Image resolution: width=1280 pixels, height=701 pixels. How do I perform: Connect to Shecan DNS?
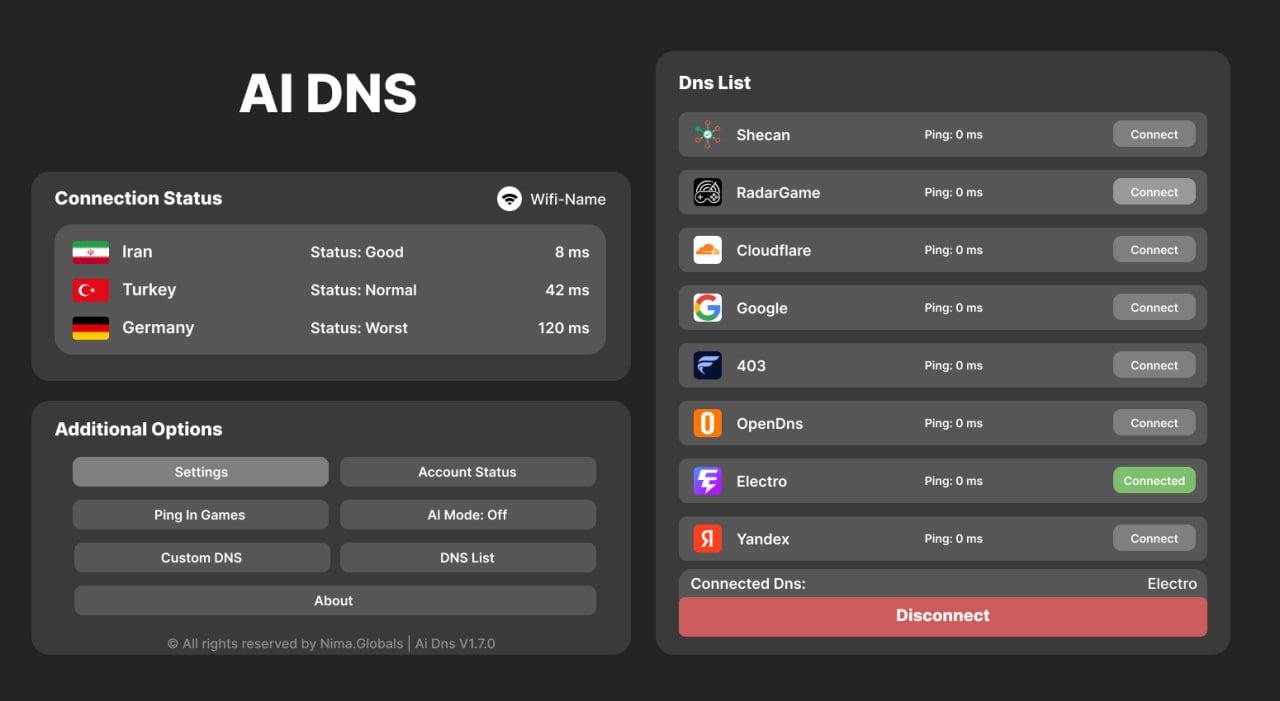pos(1154,134)
